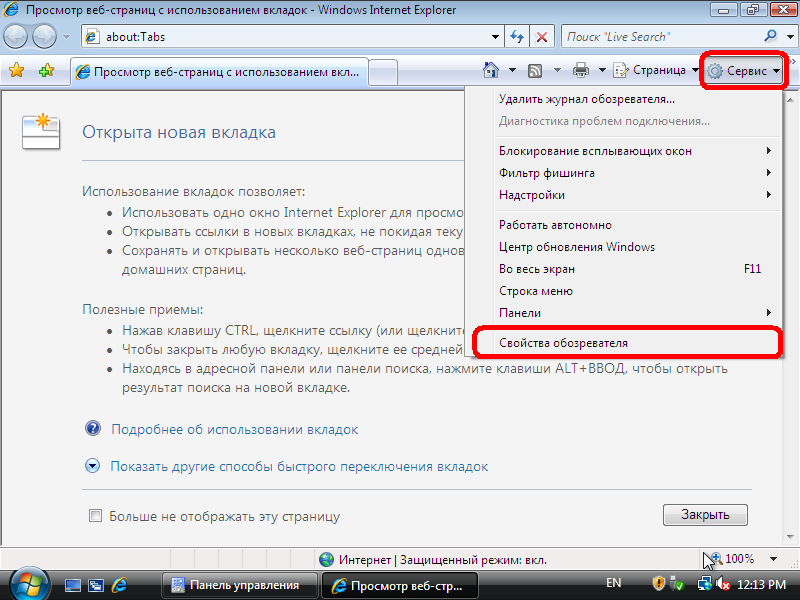Click the vertical scrollbar down arrow
This screenshot has height=600, width=800.
(x=791, y=537)
